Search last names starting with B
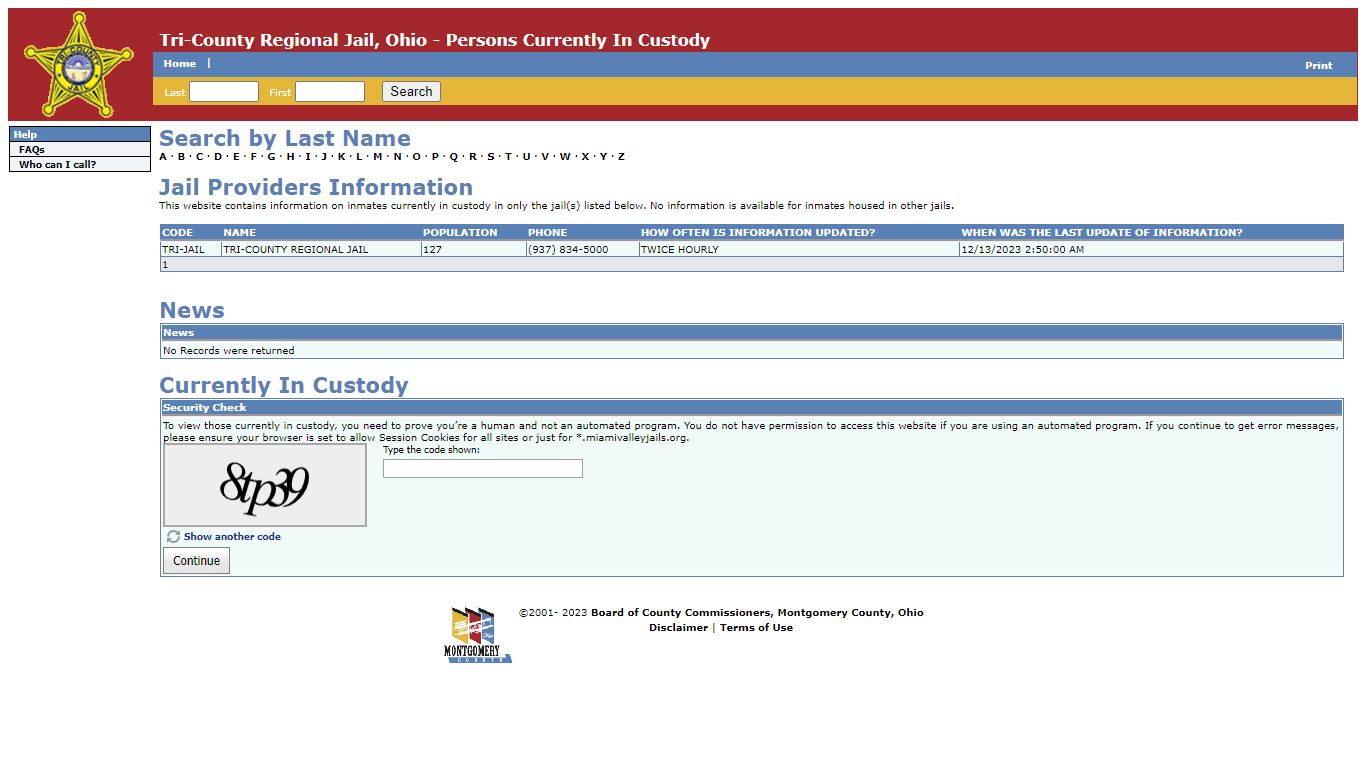The image size is (1366, 768). [x=181, y=157]
